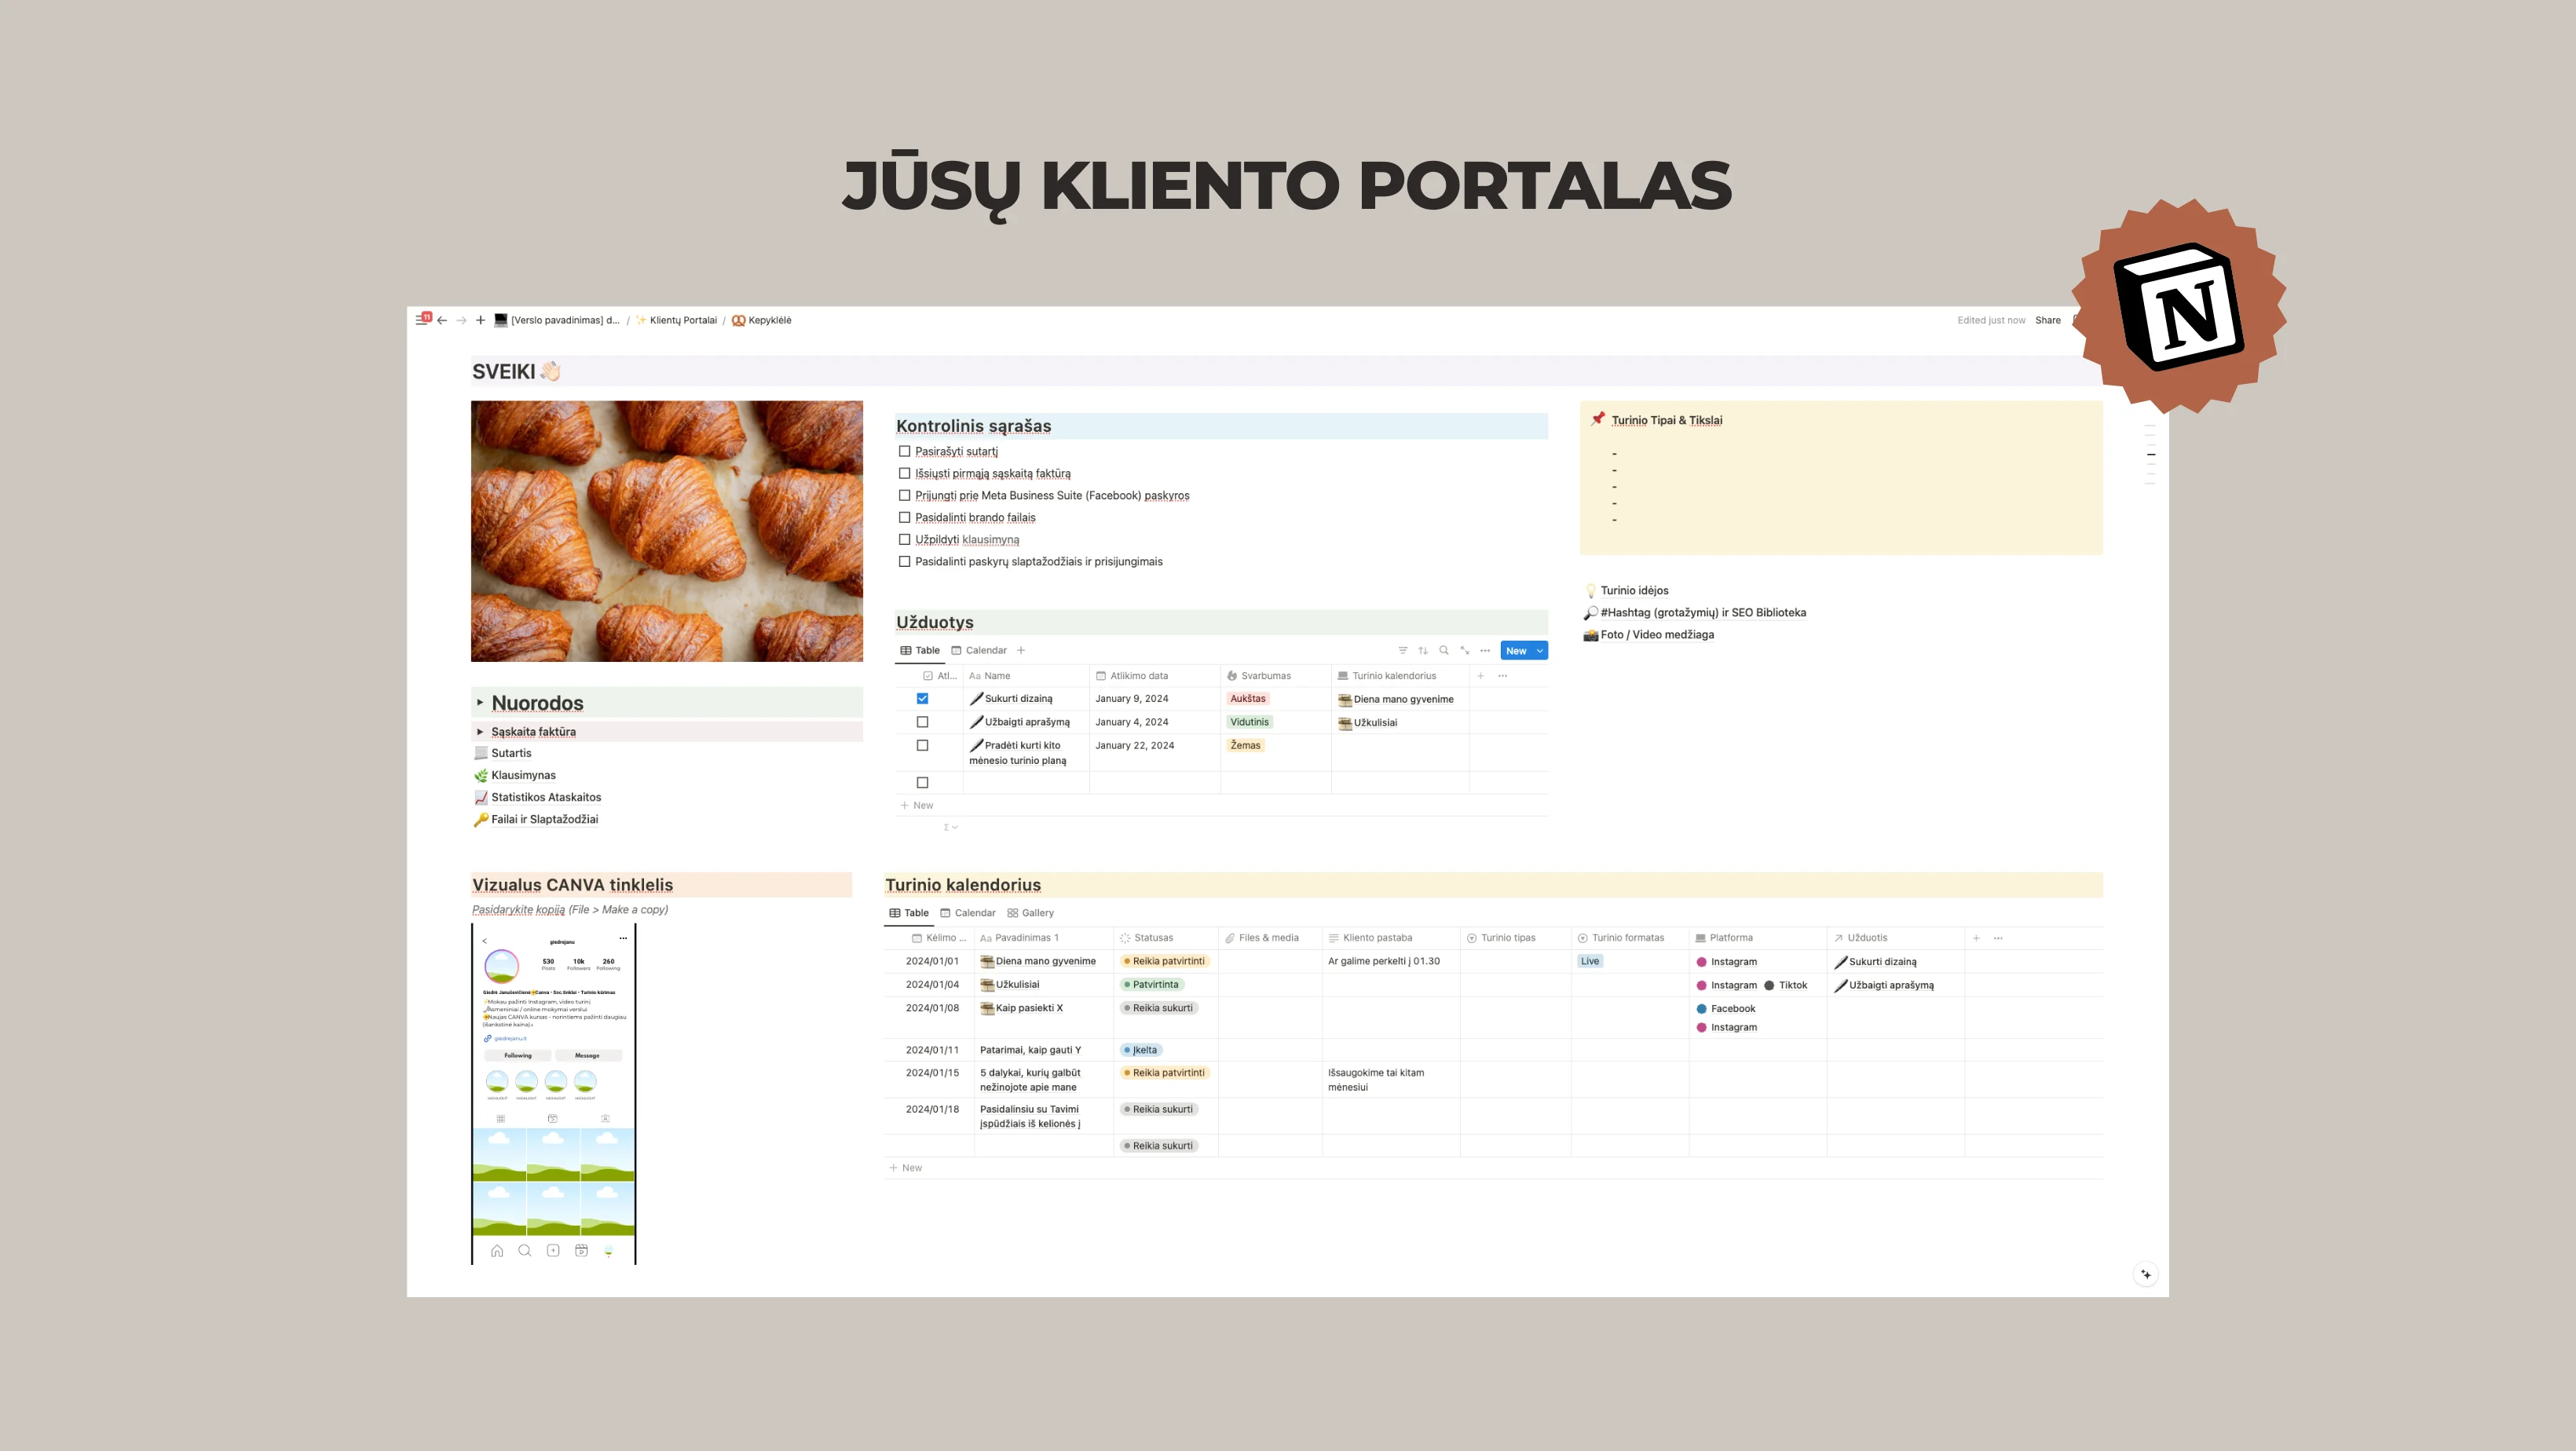Open the calculate sigma dropdown below Užduotys table

pyautogui.click(x=951, y=828)
